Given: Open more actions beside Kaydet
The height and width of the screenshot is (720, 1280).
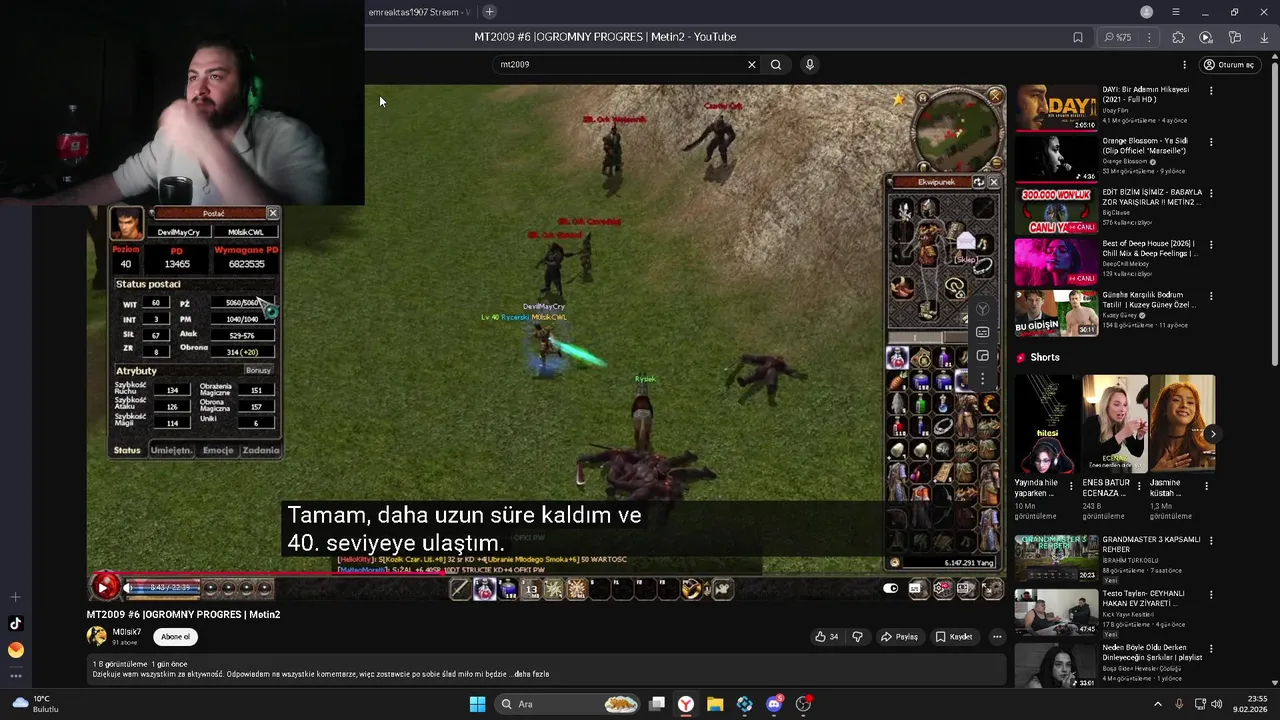Looking at the screenshot, I should tap(996, 636).
